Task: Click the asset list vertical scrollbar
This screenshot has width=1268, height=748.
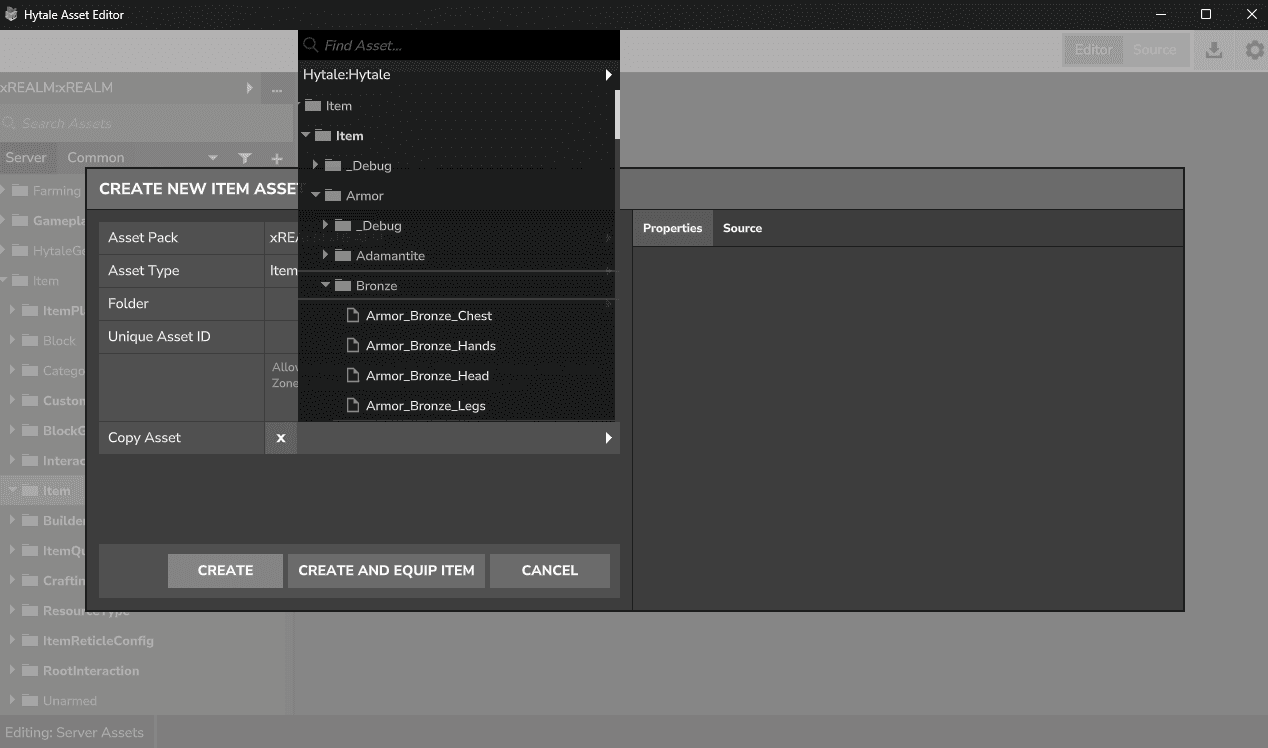Action: click(617, 114)
